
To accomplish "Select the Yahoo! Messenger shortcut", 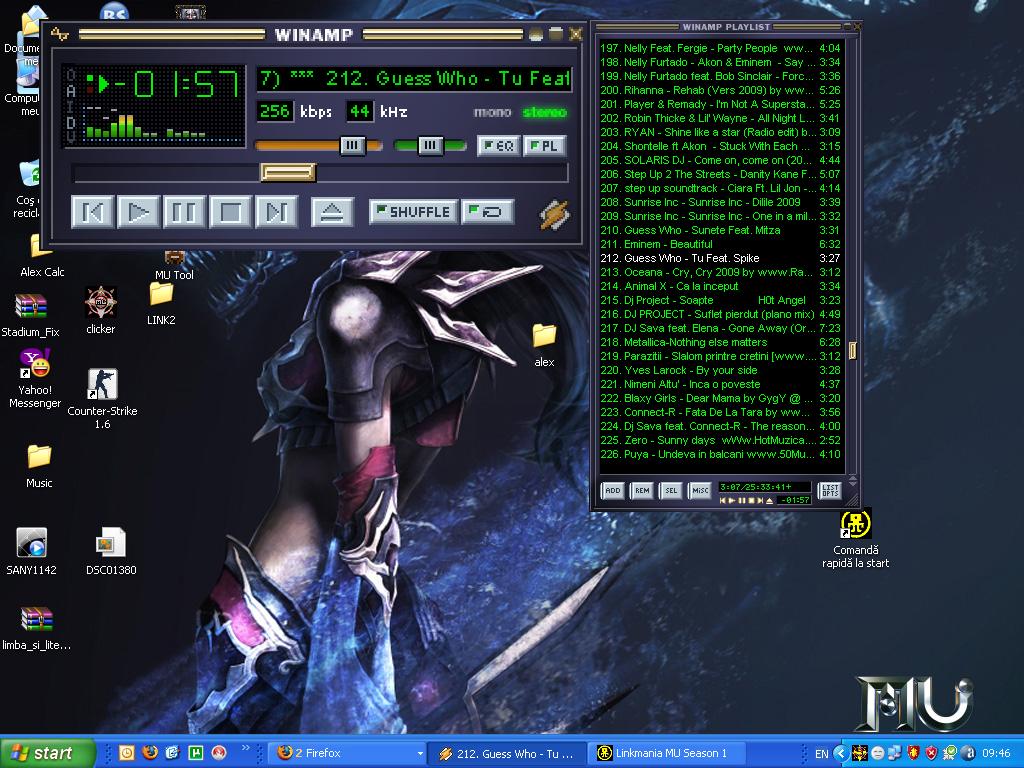I will 35,379.
